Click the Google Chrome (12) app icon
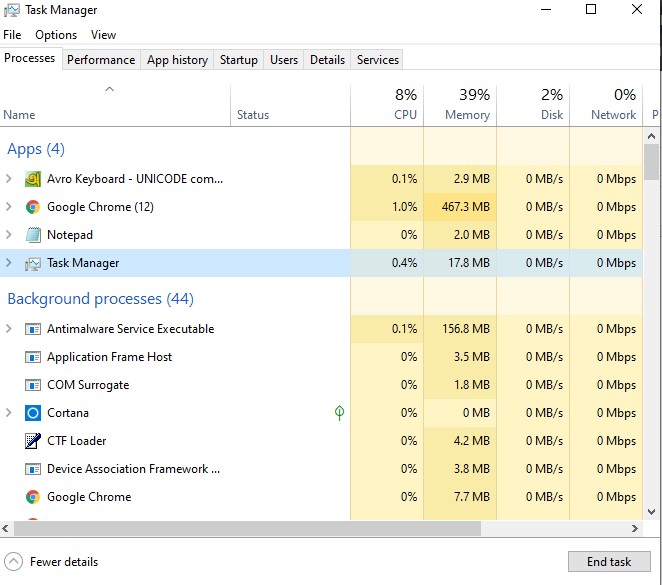Viewport: 662px width, 585px height. pyautogui.click(x=33, y=207)
